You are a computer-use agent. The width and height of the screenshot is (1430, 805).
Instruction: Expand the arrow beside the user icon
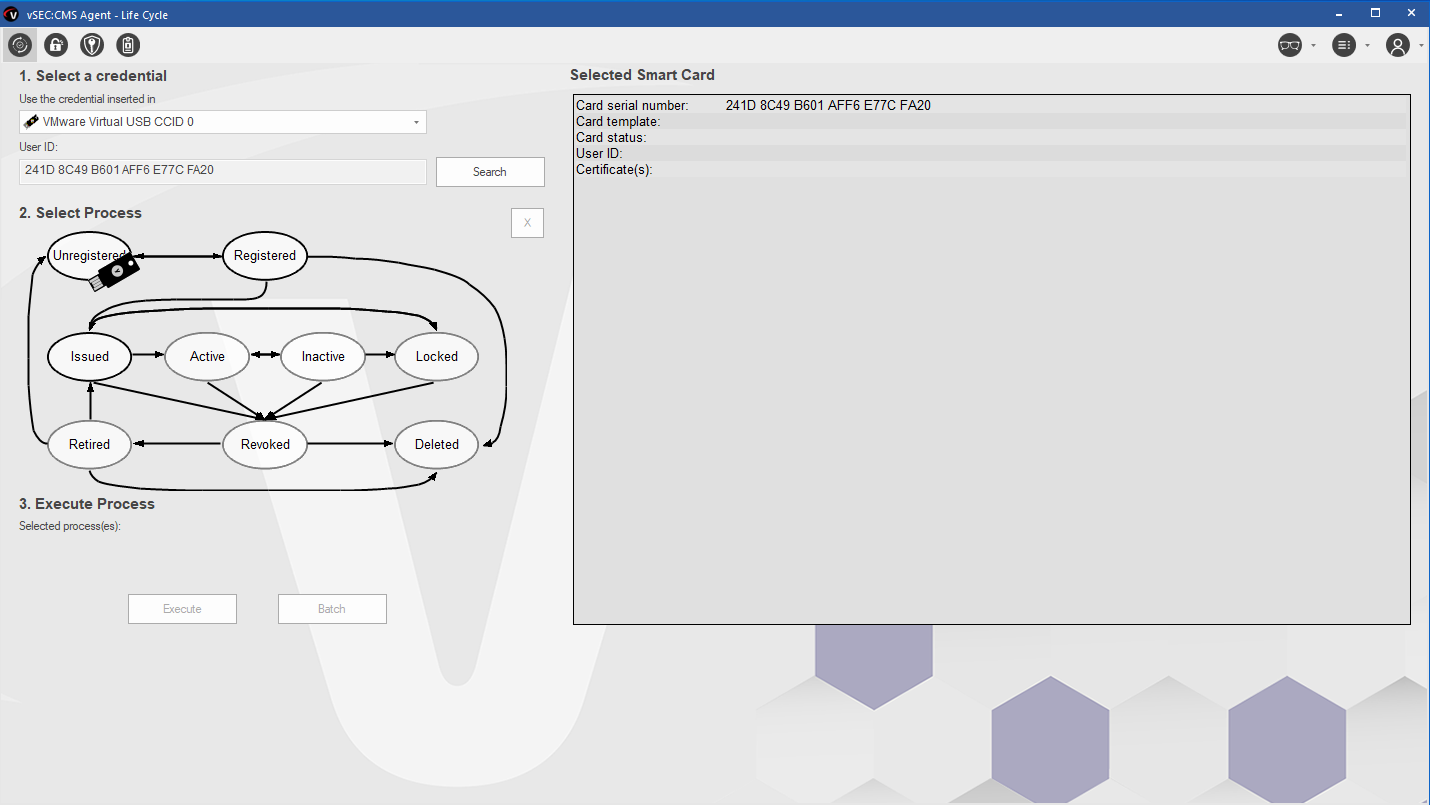click(1421, 46)
